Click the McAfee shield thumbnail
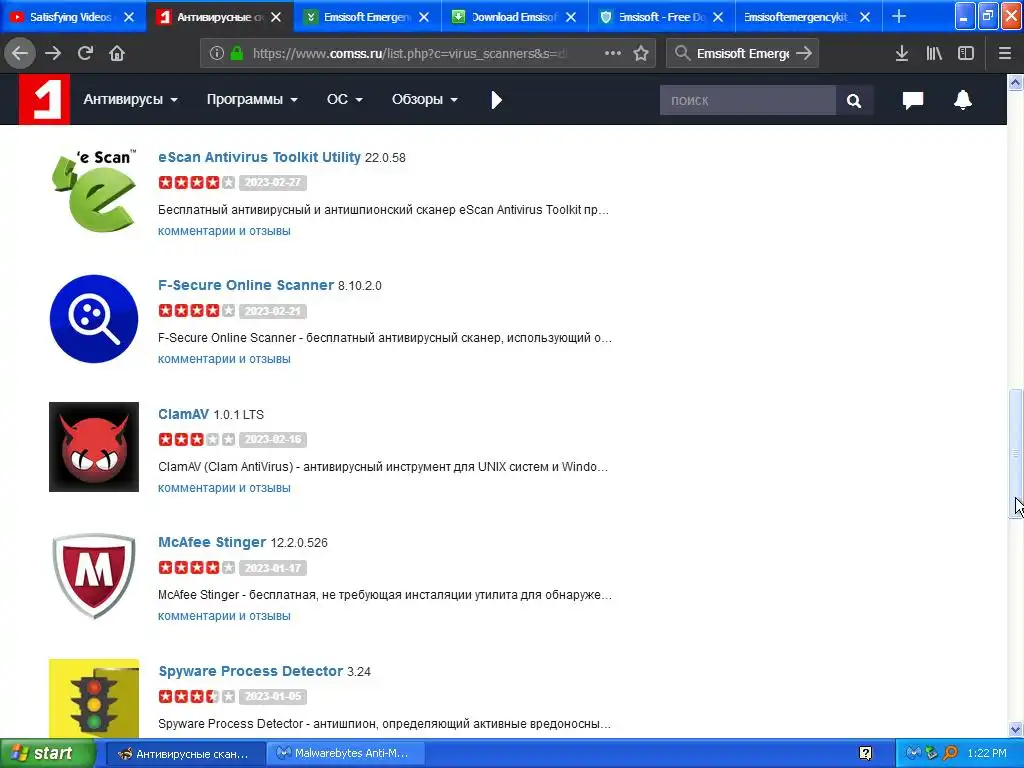Image resolution: width=1024 pixels, height=768 pixels. [94, 575]
